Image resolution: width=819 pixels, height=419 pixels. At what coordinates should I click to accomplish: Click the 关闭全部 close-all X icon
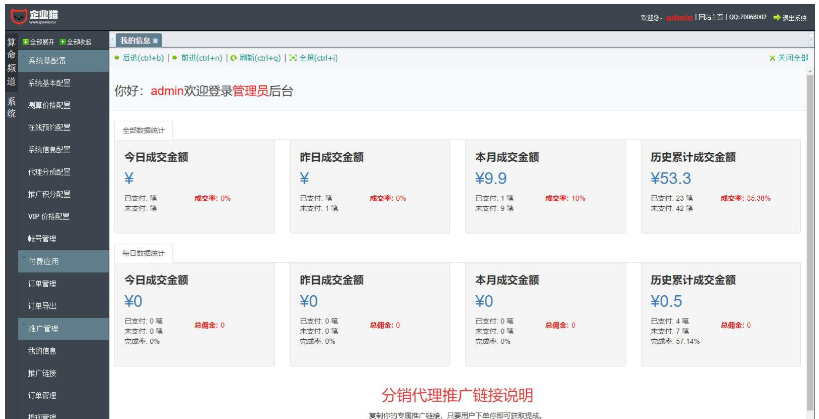(x=772, y=58)
